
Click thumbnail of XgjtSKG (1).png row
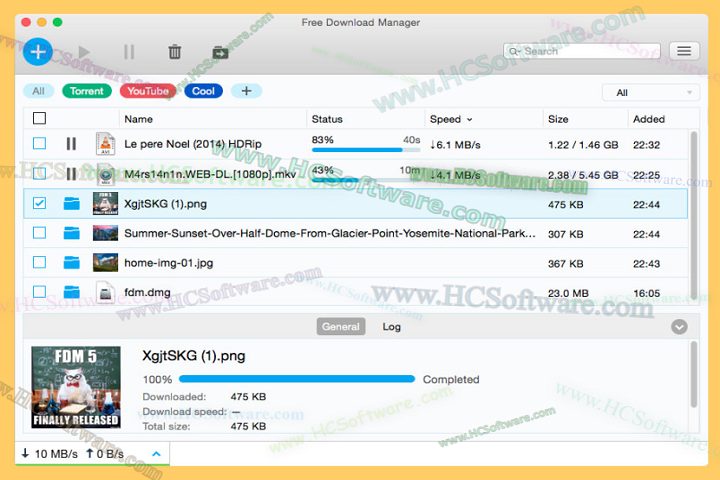[x=105, y=203]
